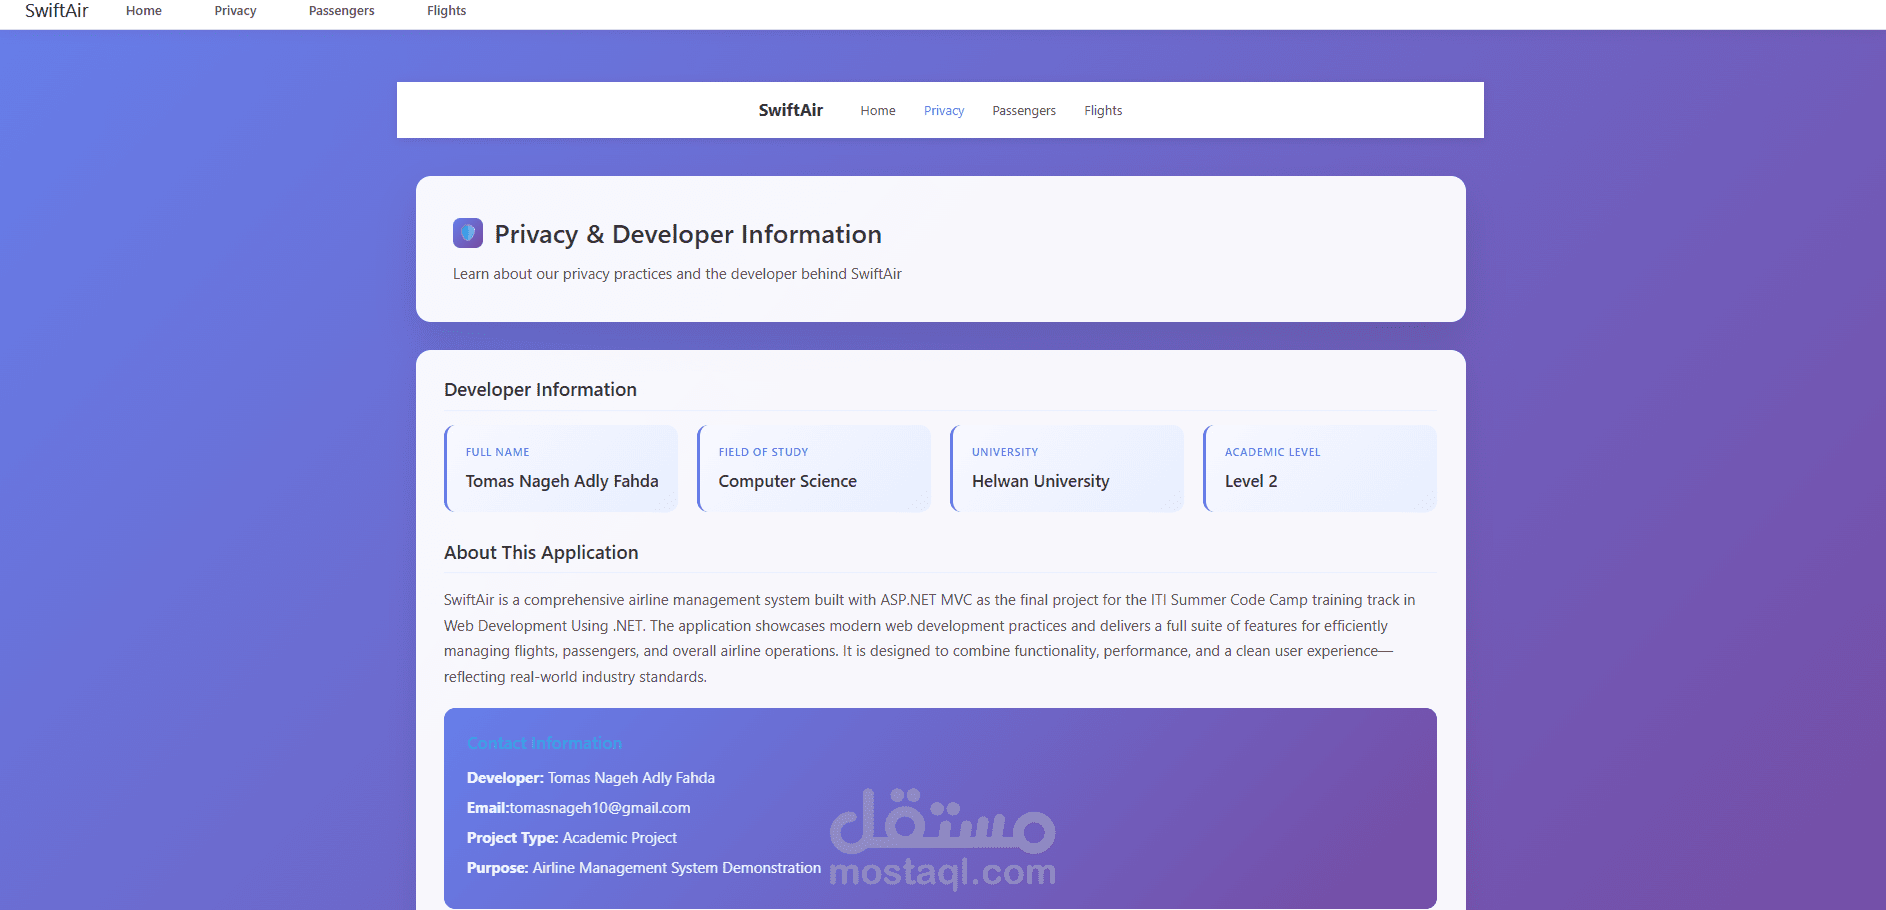Click the faint 'Contact Information' heading
The image size is (1886, 910).
544,744
